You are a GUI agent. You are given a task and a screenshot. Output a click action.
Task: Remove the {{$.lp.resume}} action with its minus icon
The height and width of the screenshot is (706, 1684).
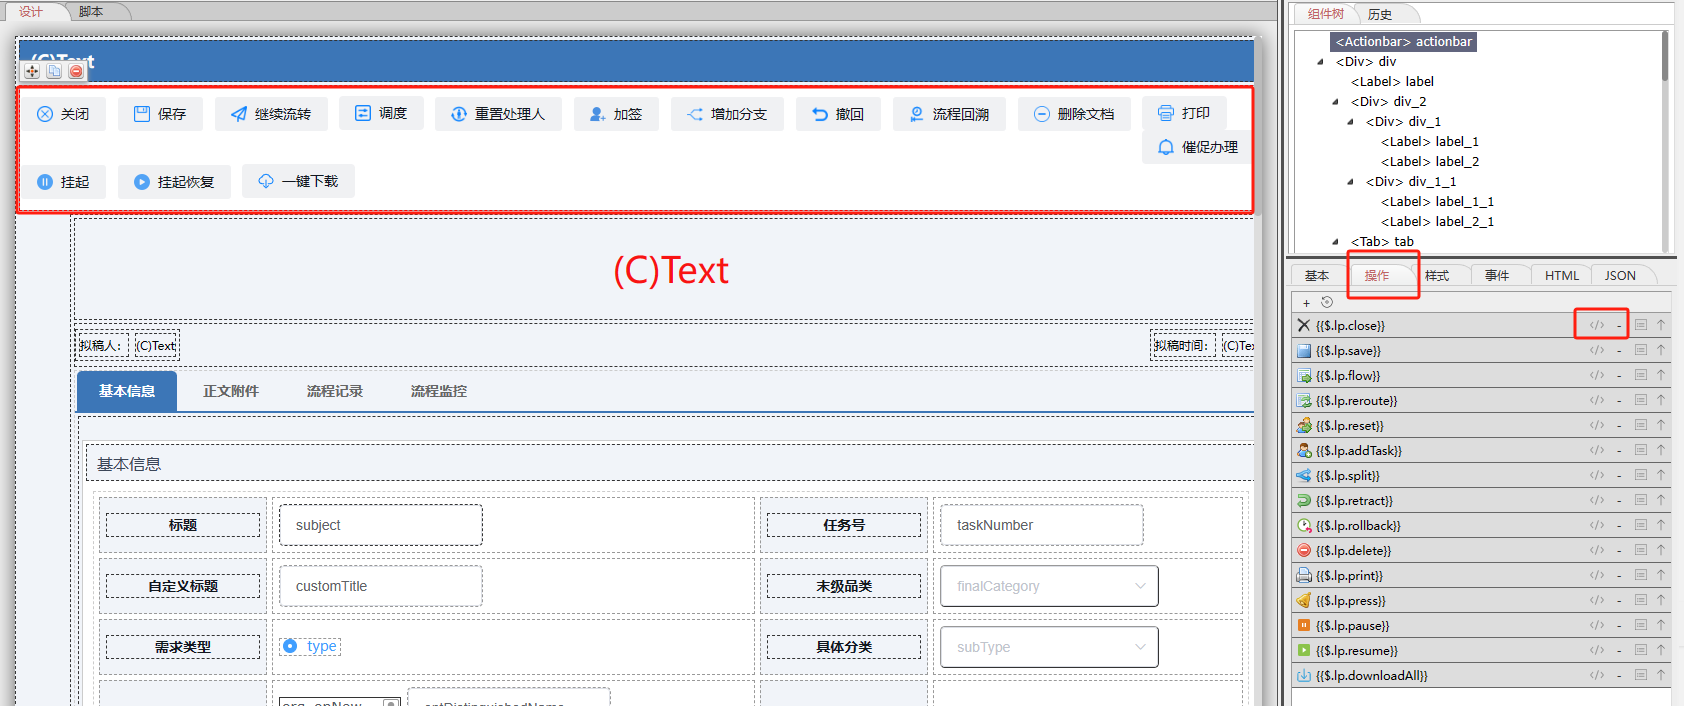tap(1619, 650)
